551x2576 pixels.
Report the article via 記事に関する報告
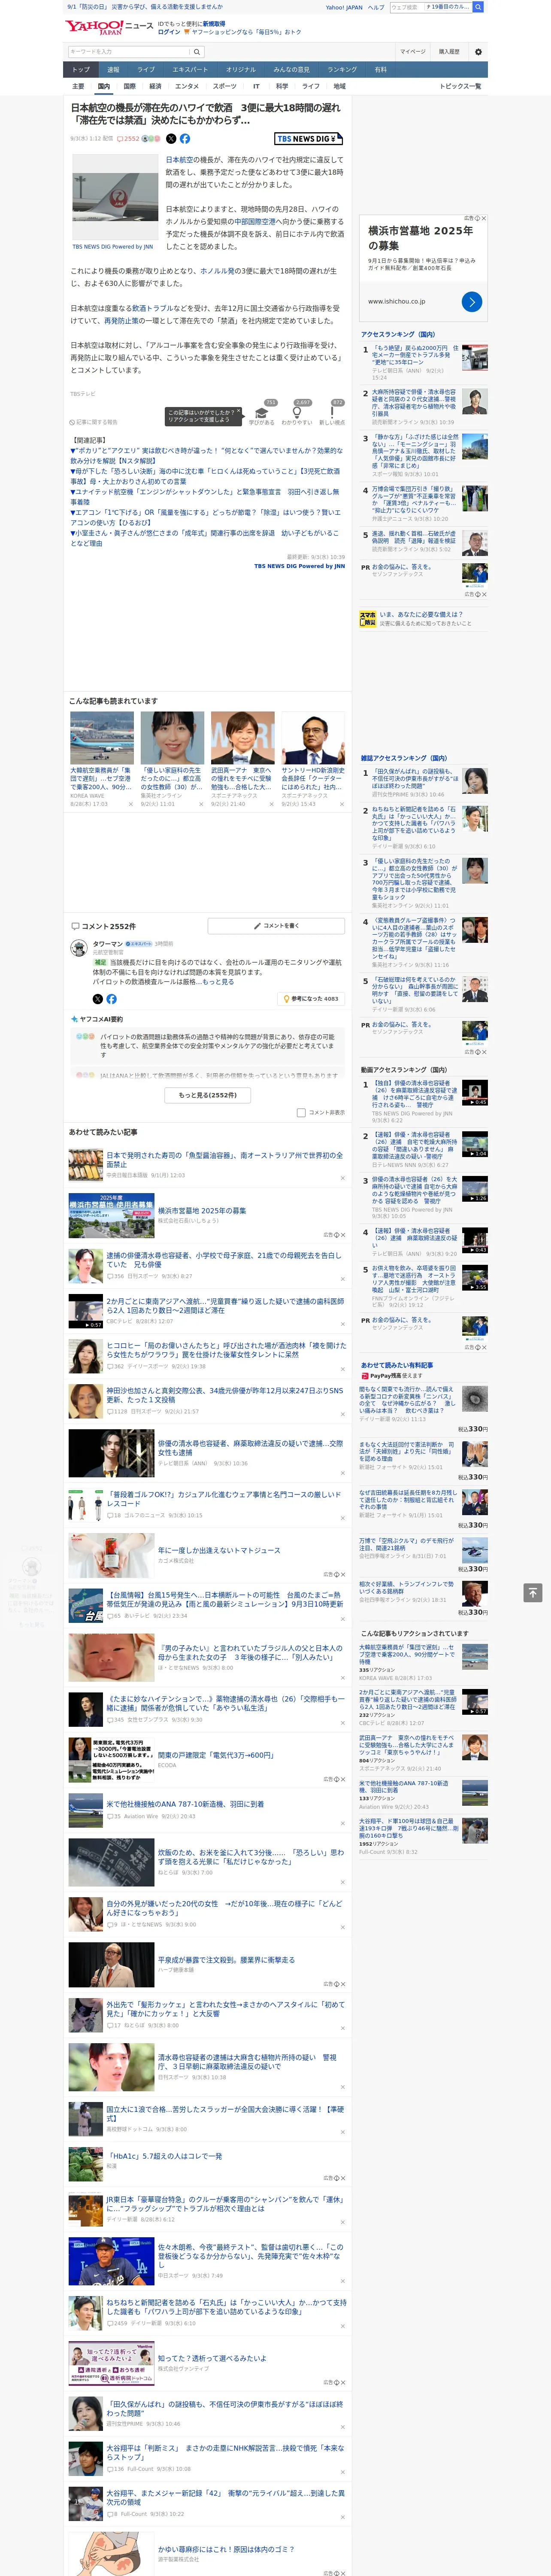(95, 422)
